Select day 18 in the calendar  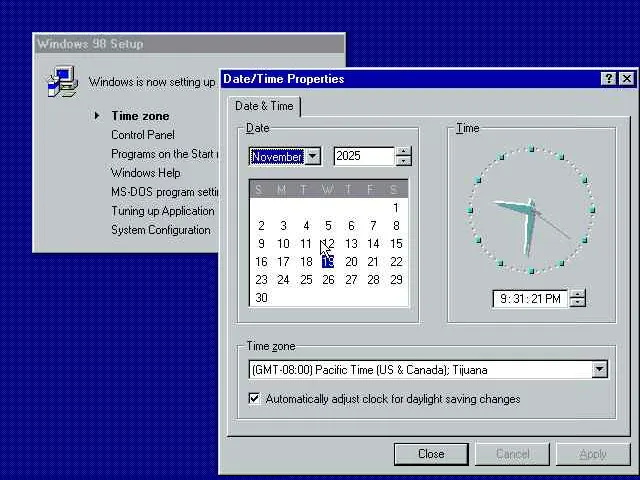click(x=306, y=262)
